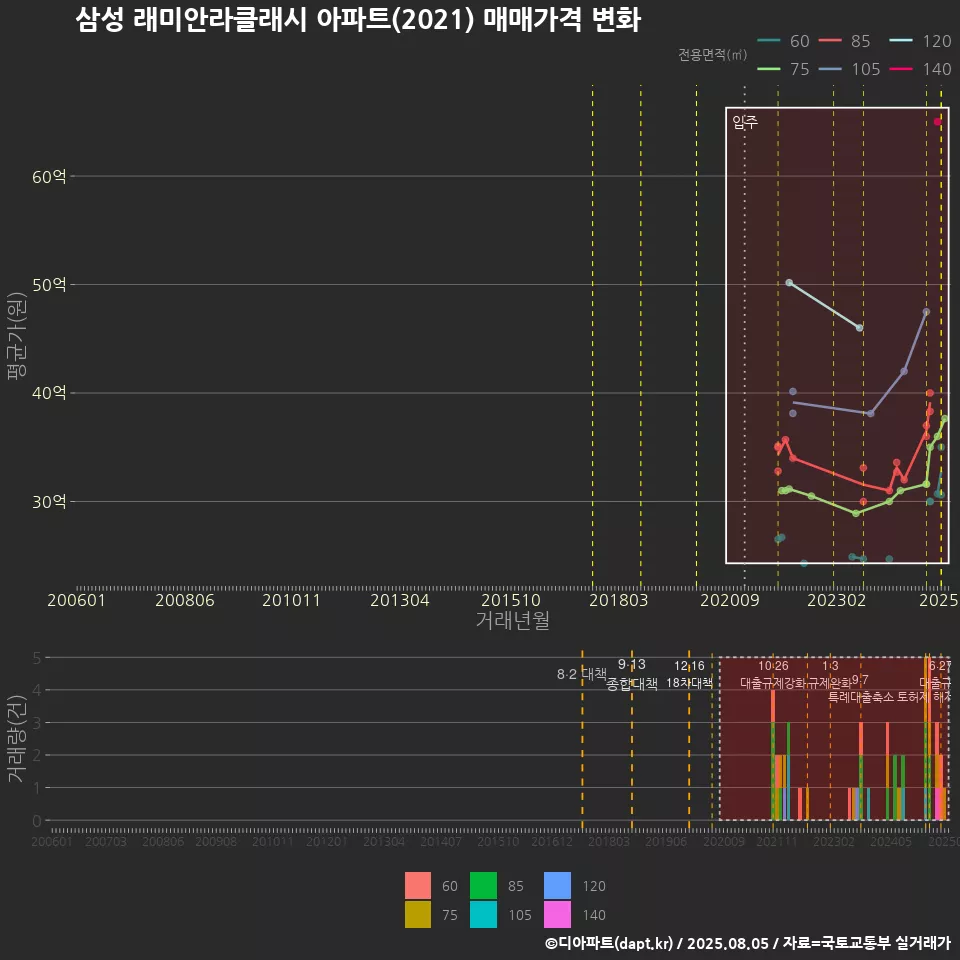
Task: Click the pink 140㎡ data point above 60억
Action: pos(937,122)
